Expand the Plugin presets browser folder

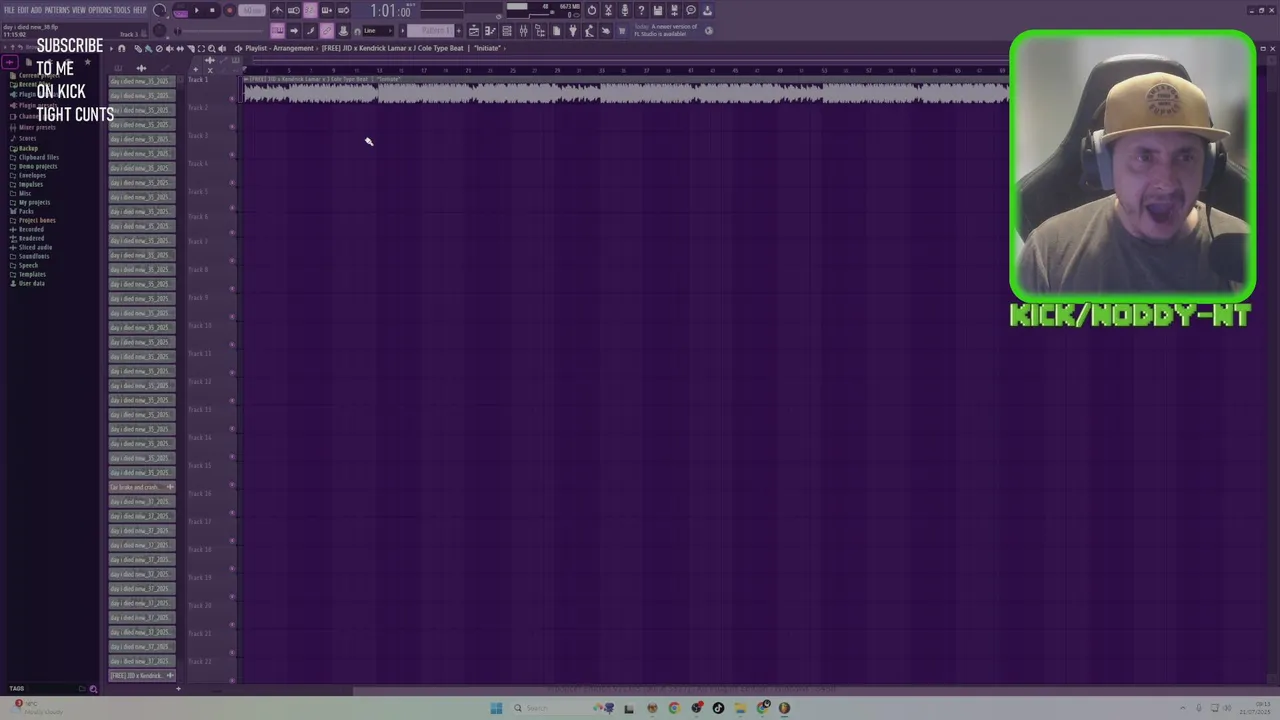click(38, 105)
